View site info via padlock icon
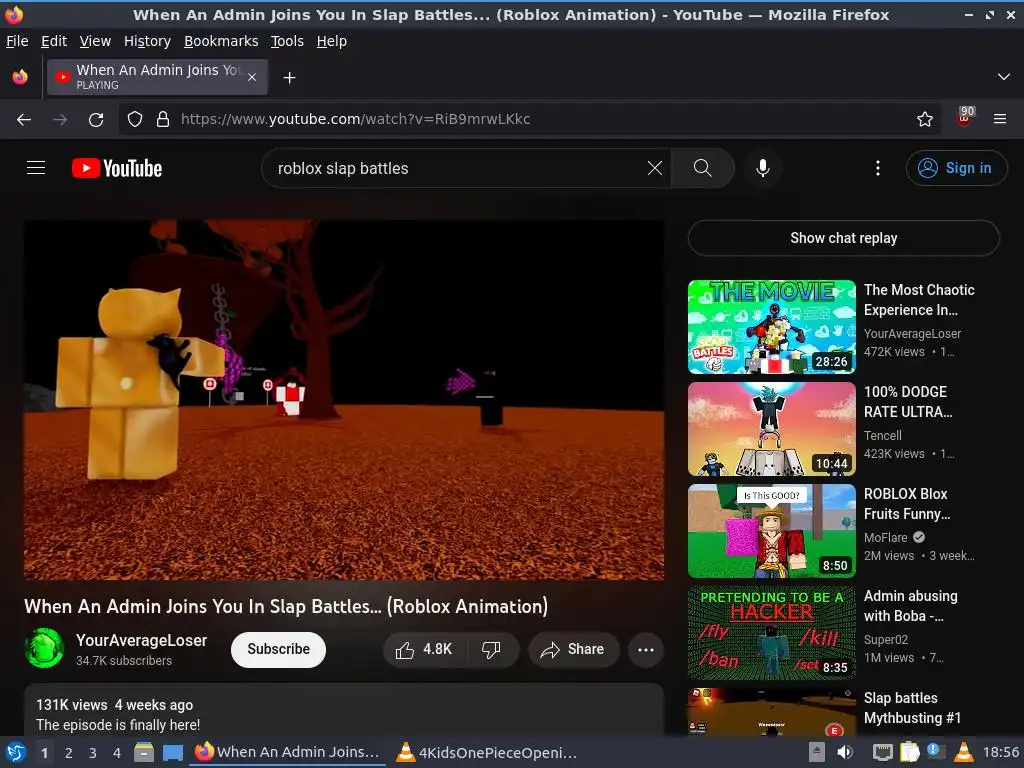1024x768 pixels. coord(163,119)
